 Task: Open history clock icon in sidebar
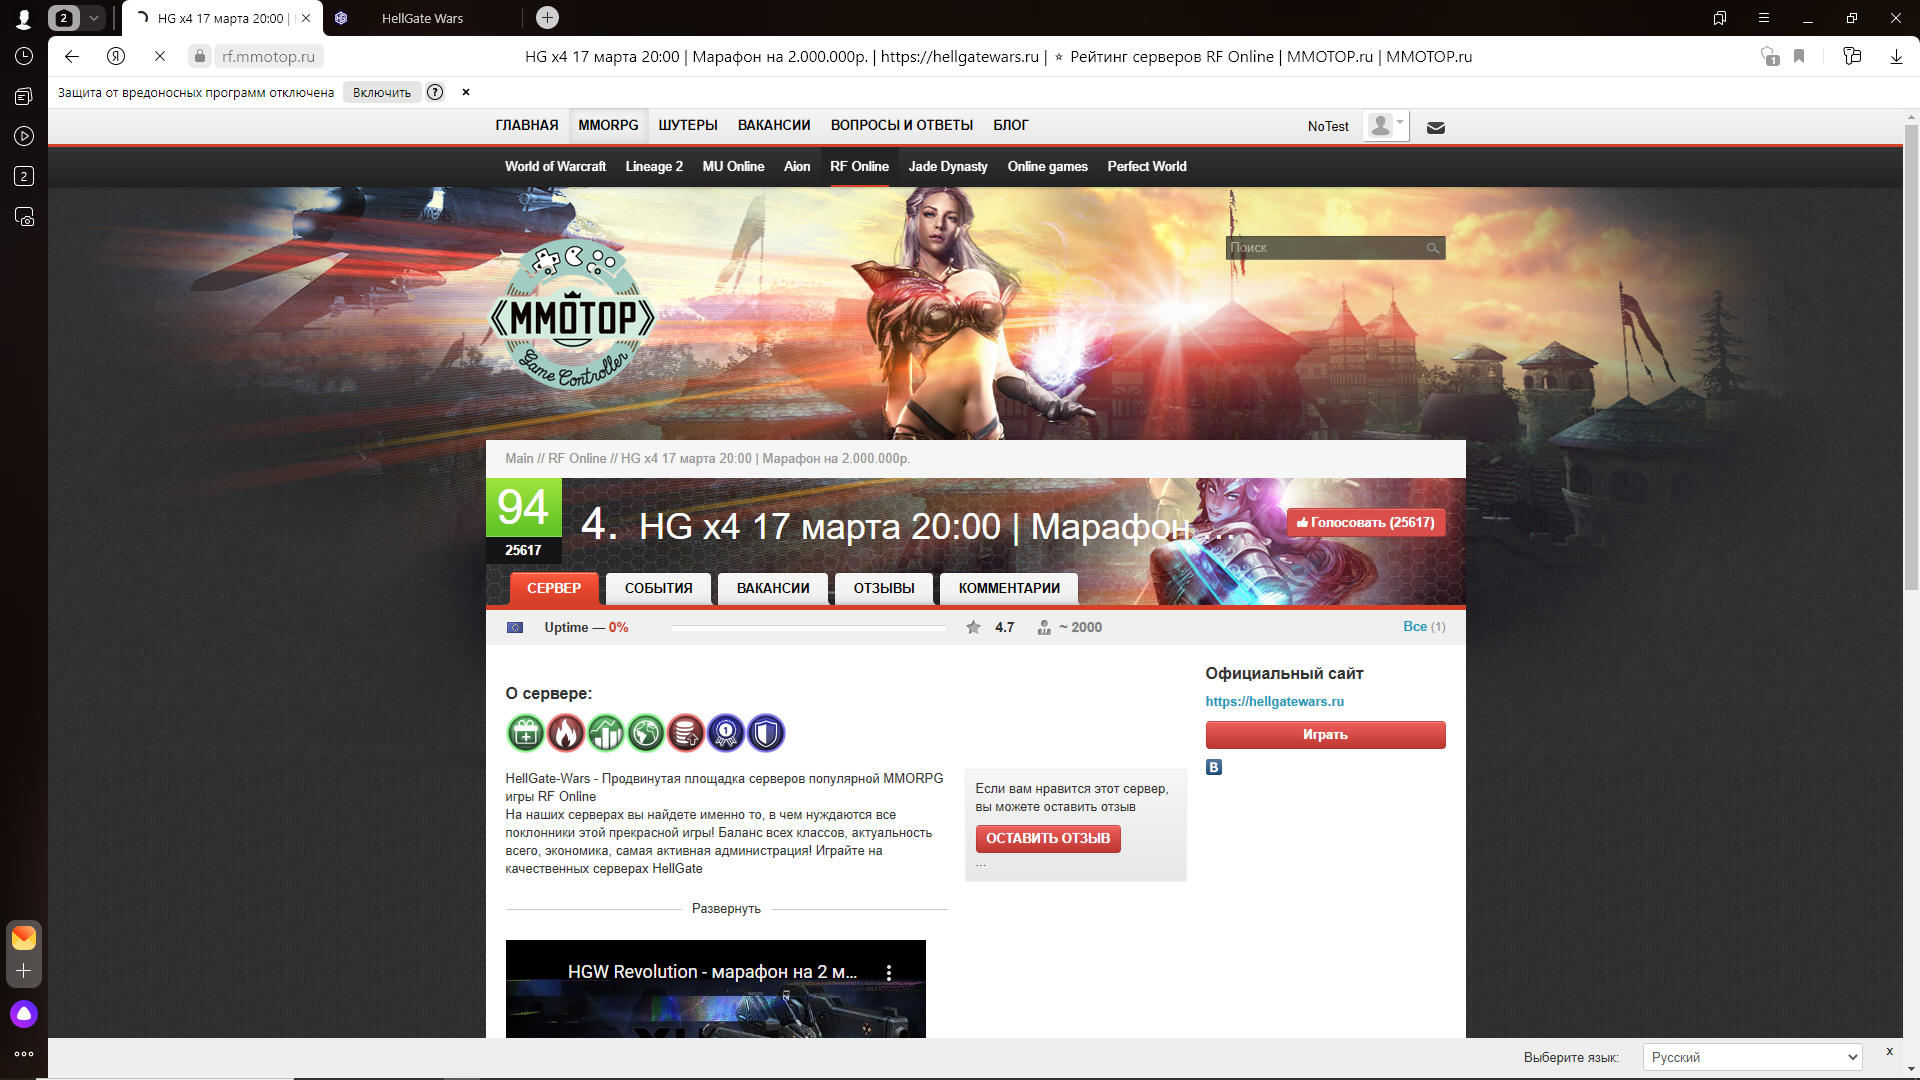pyautogui.click(x=24, y=57)
